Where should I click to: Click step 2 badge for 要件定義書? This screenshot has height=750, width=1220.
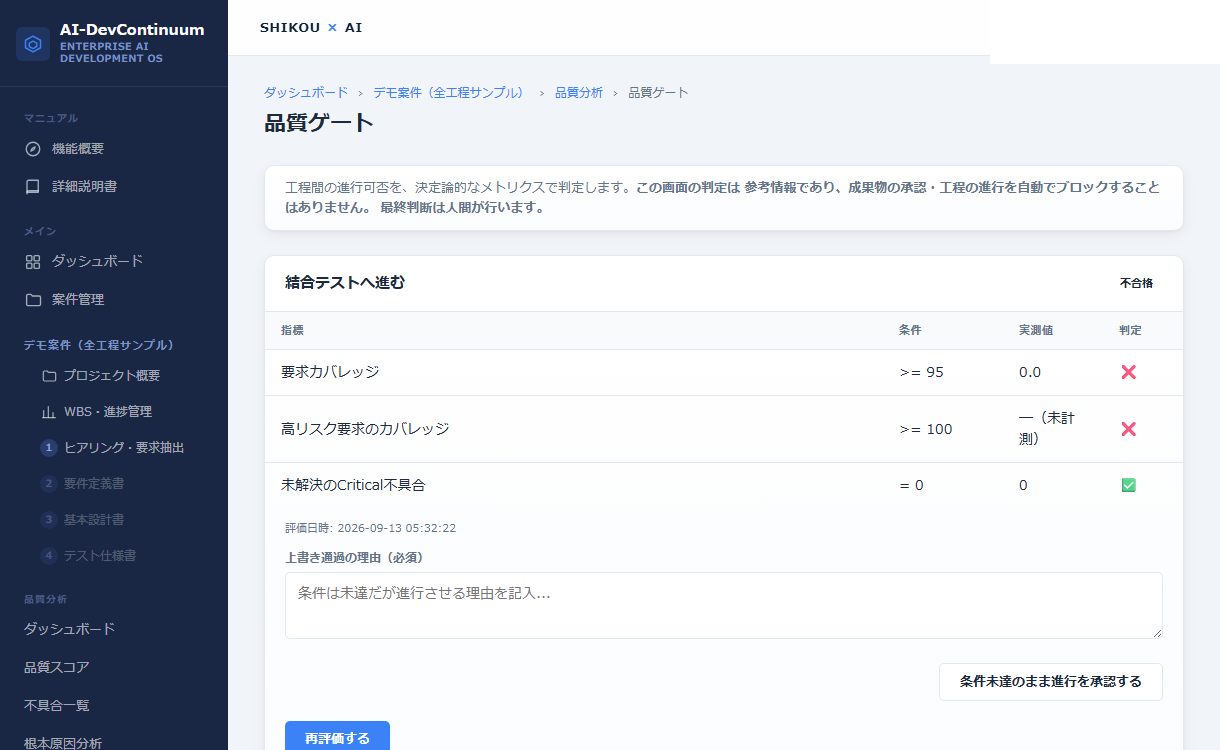[49, 484]
